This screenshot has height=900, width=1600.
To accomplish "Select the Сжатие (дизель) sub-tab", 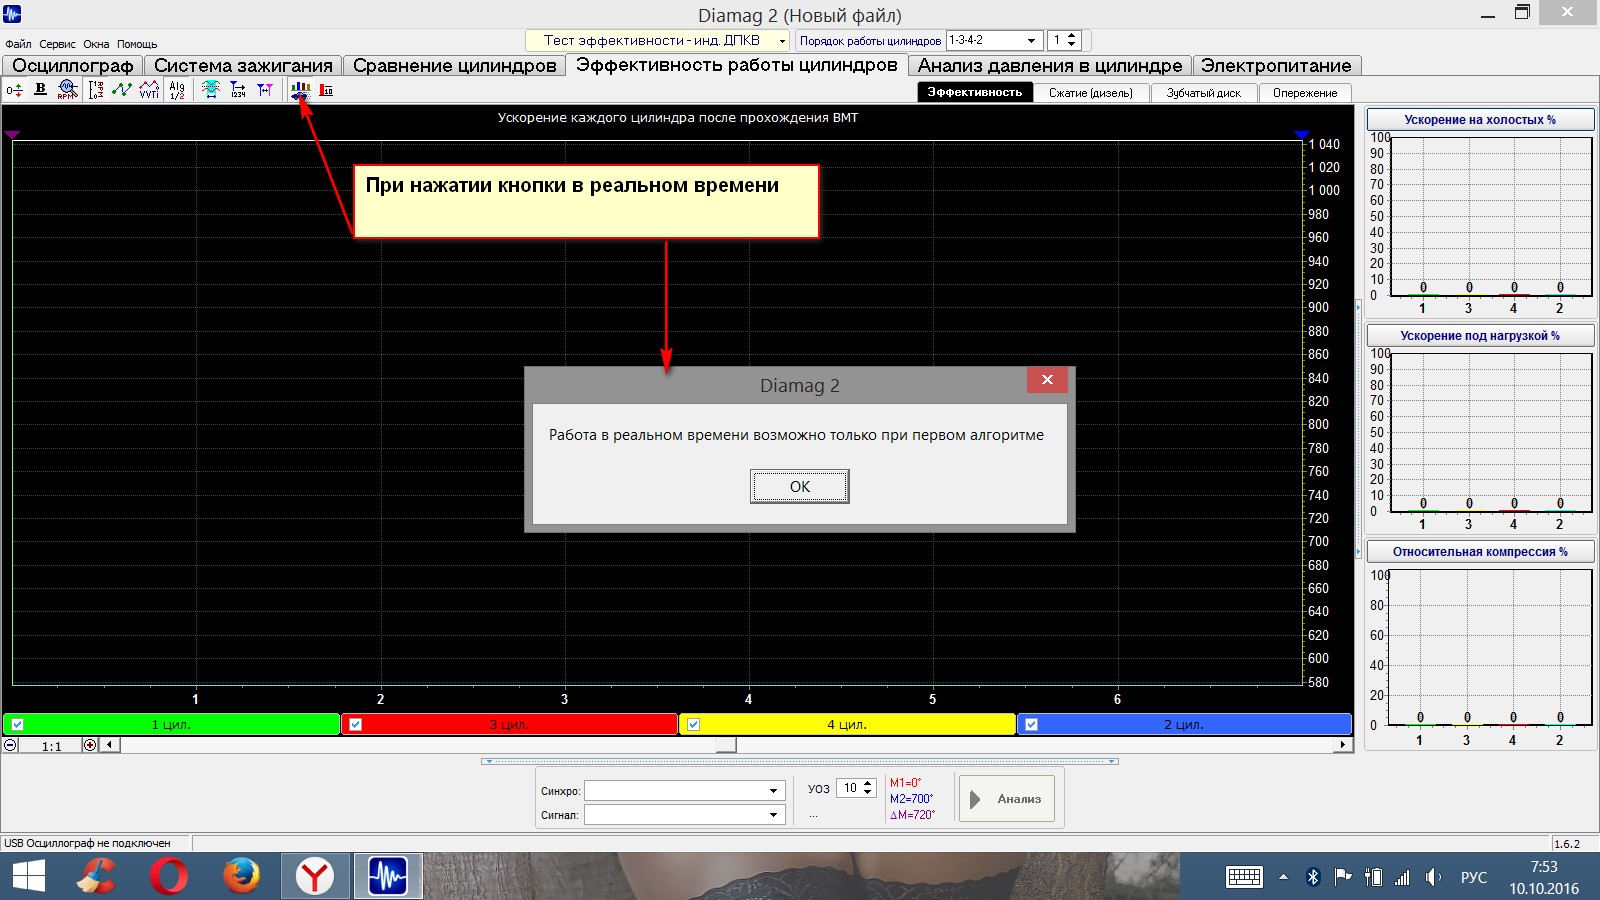I will pyautogui.click(x=1091, y=93).
